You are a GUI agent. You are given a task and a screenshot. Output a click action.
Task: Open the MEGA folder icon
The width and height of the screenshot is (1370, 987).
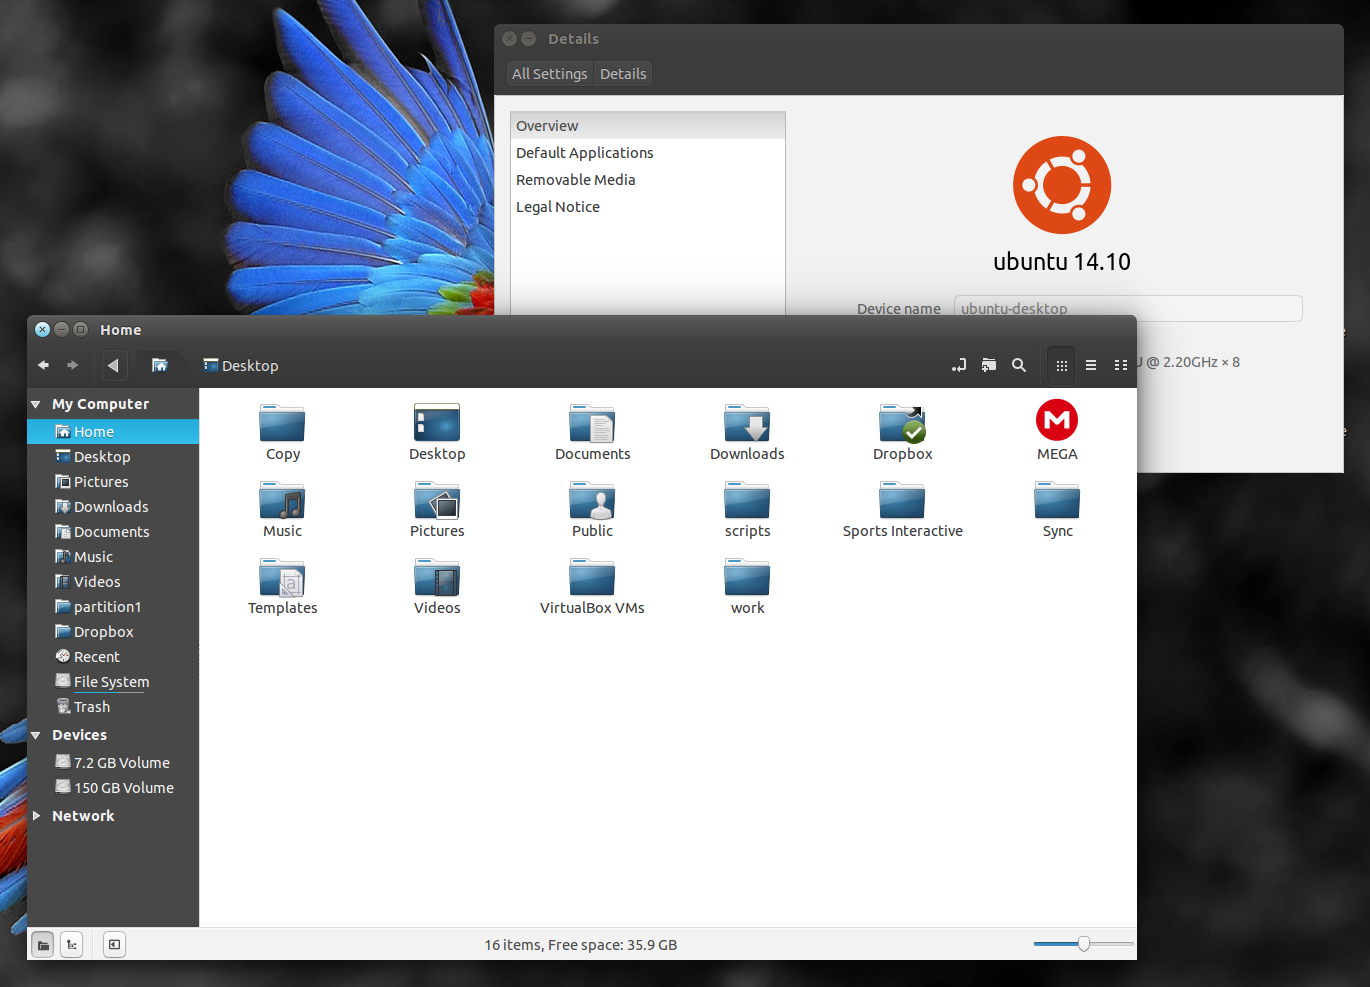coord(1057,420)
